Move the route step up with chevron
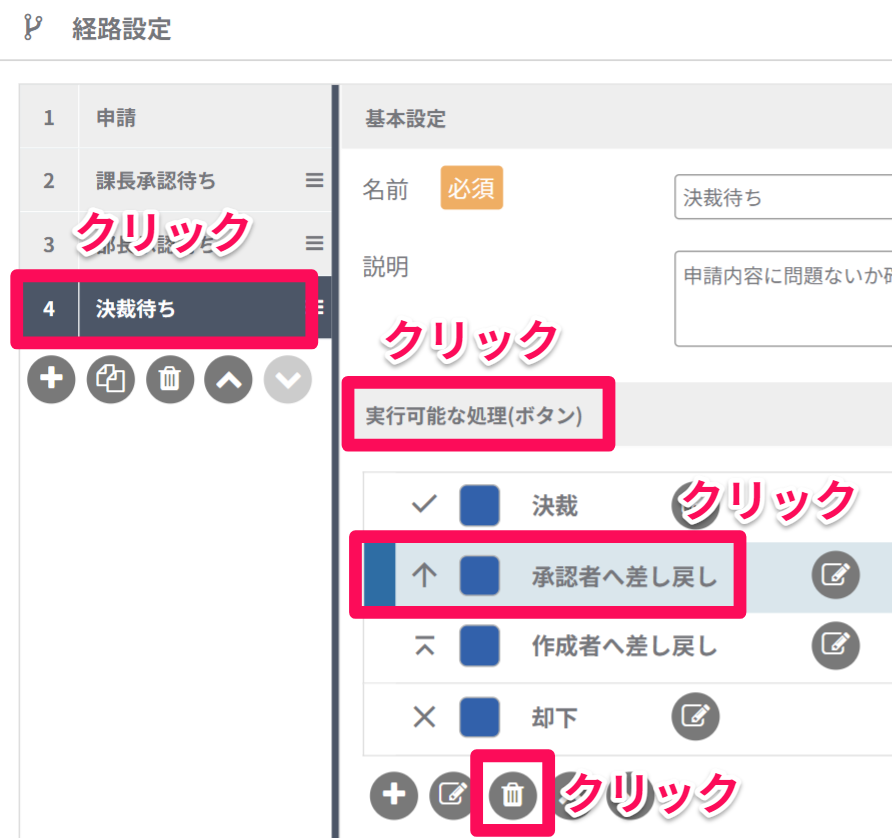Image resolution: width=892 pixels, height=838 pixels. click(x=229, y=379)
